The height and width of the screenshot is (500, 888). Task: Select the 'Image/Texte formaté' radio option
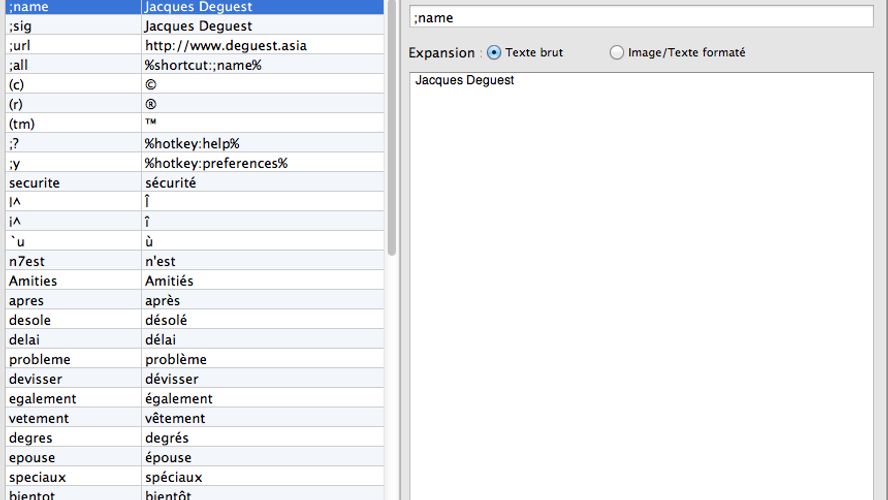coord(617,53)
